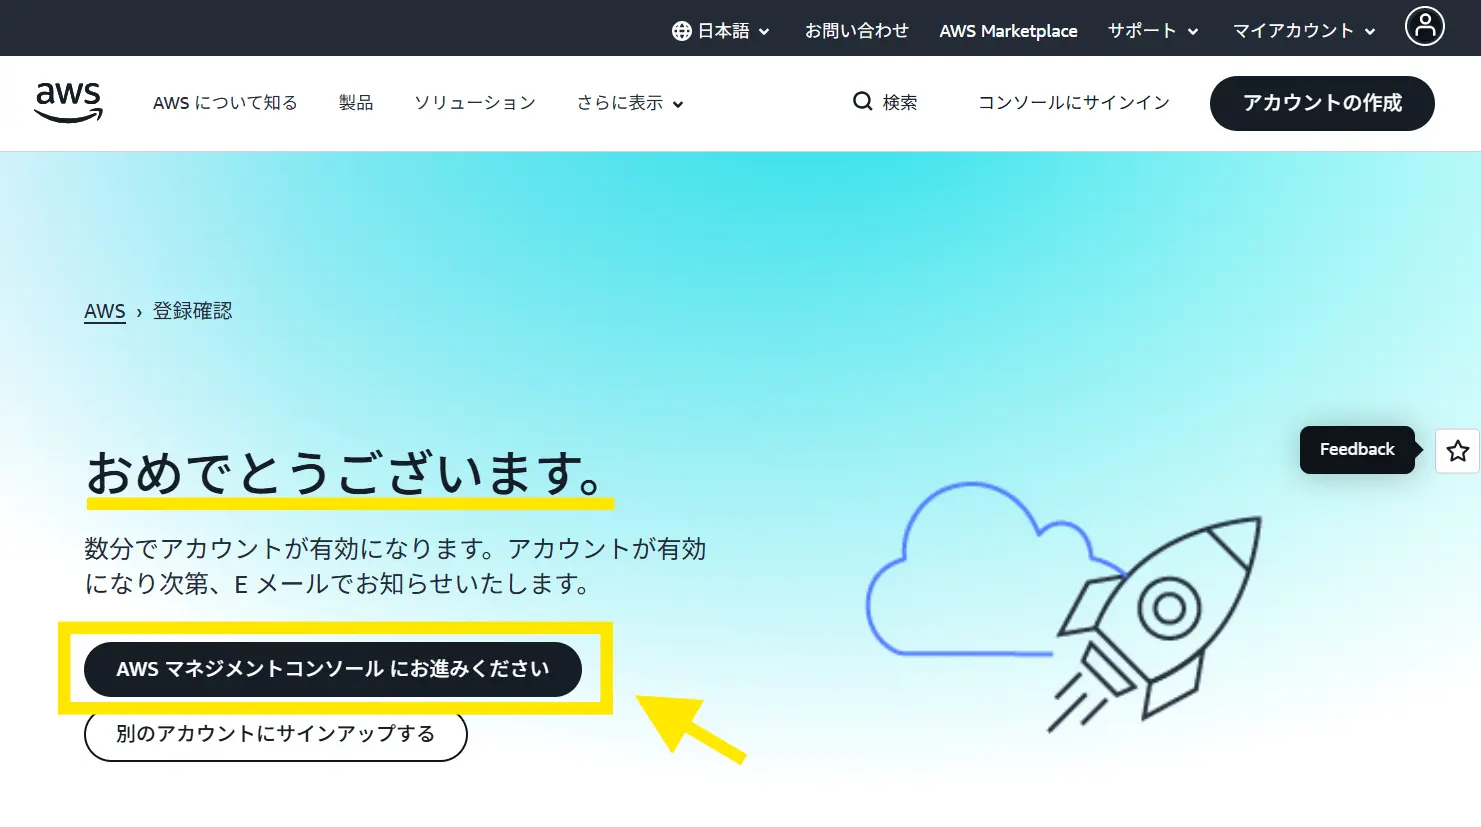The height and width of the screenshot is (827, 1481).
Task: Click the お問い合わせ link
Action: click(856, 31)
